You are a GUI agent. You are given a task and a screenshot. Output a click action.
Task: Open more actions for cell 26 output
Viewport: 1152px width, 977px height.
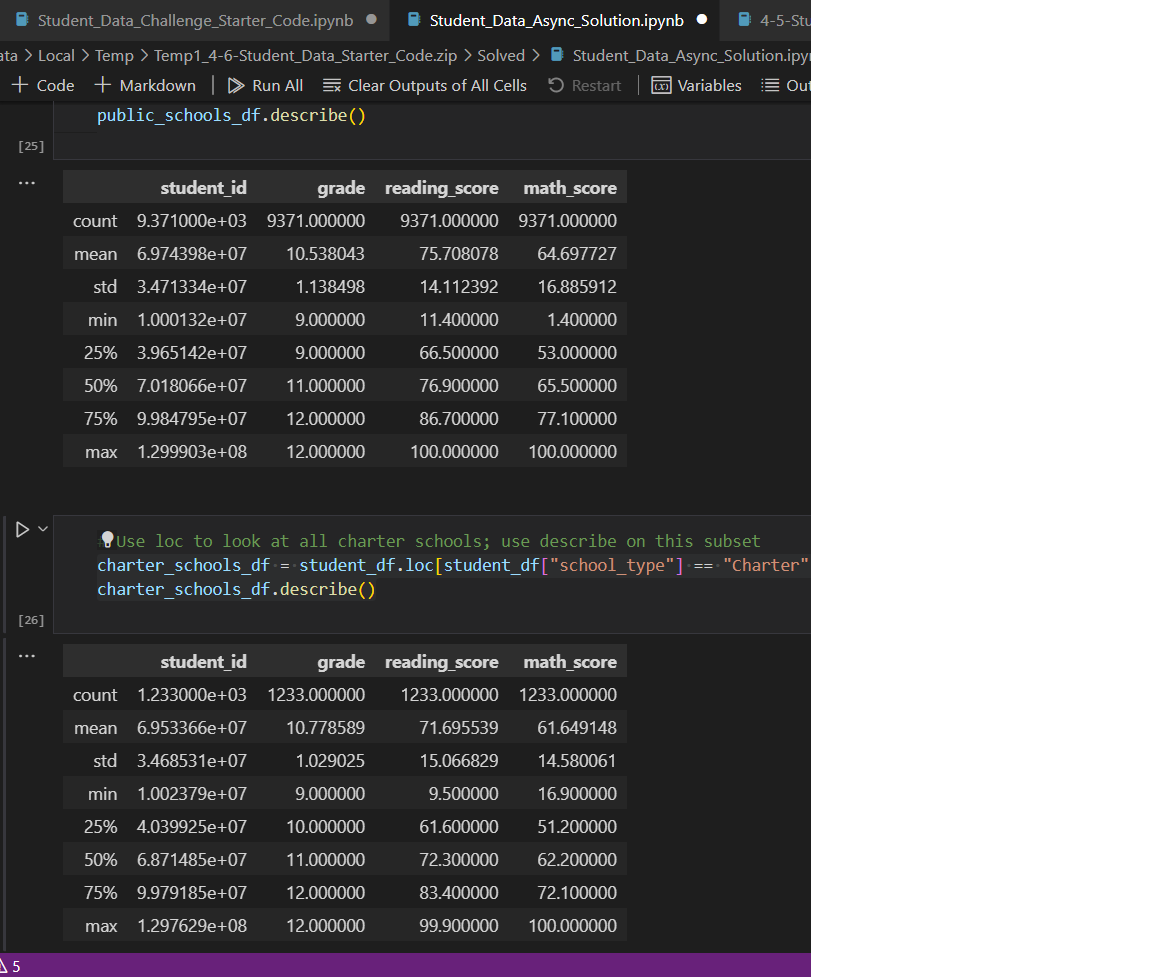click(26, 655)
